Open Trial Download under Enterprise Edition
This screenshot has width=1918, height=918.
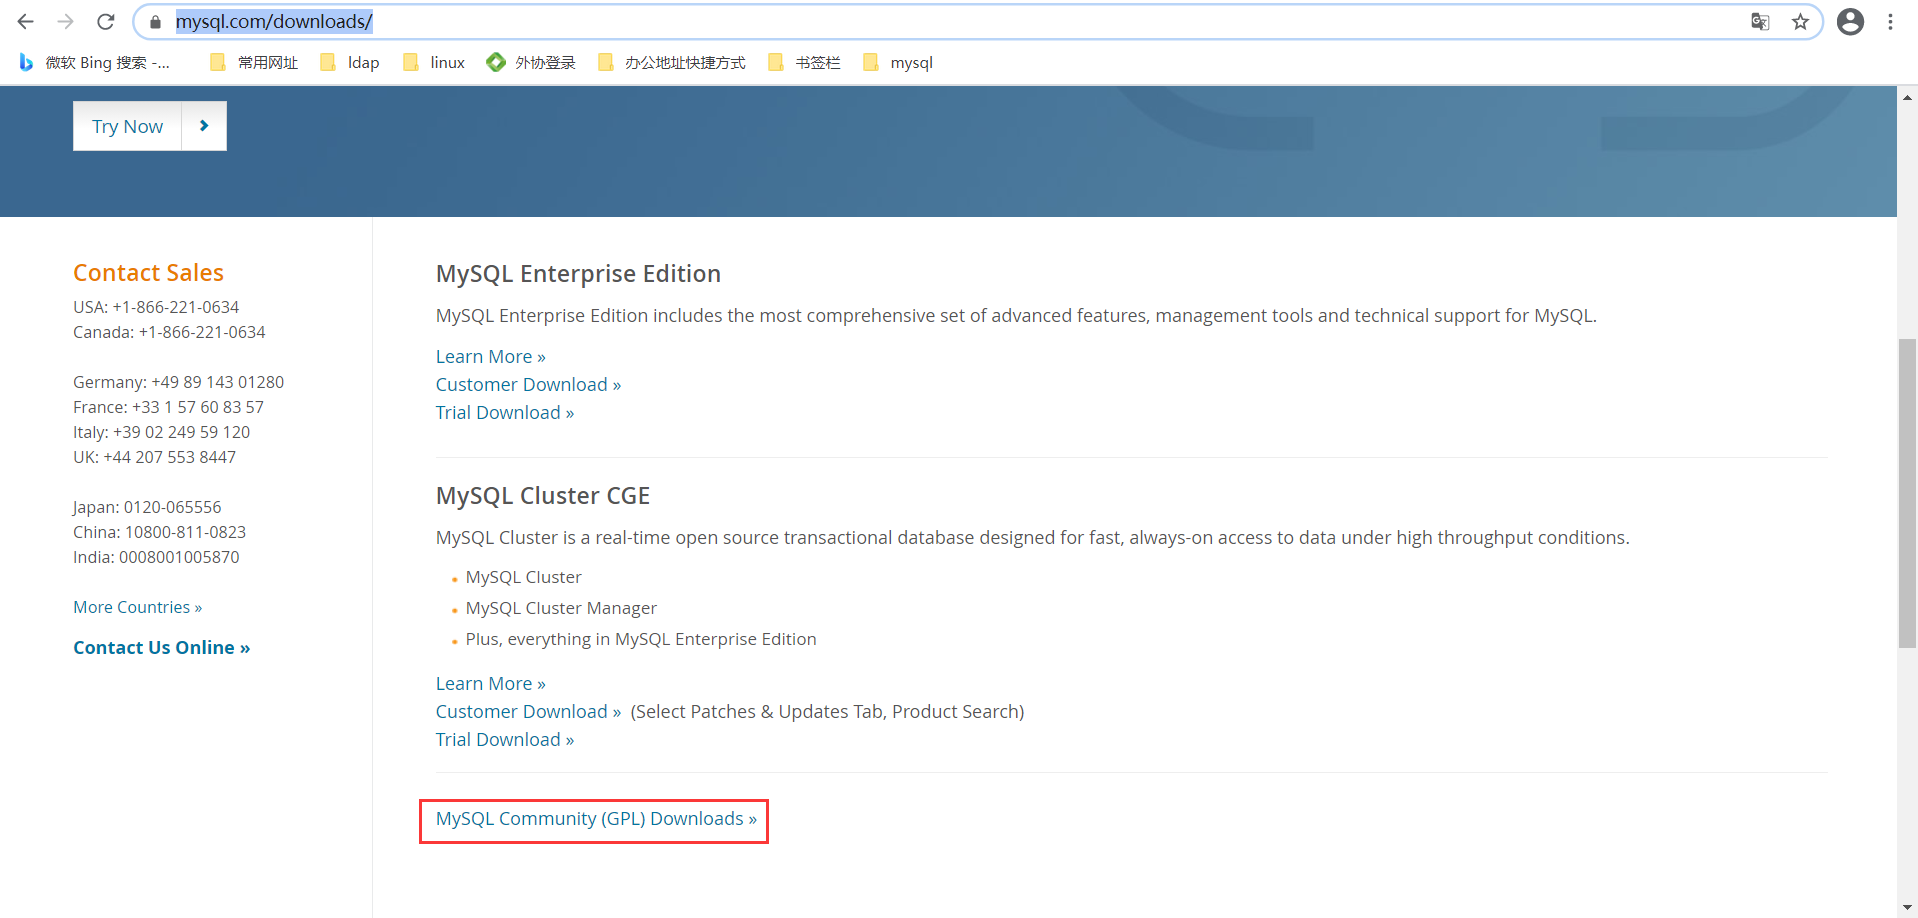pyautogui.click(x=505, y=413)
